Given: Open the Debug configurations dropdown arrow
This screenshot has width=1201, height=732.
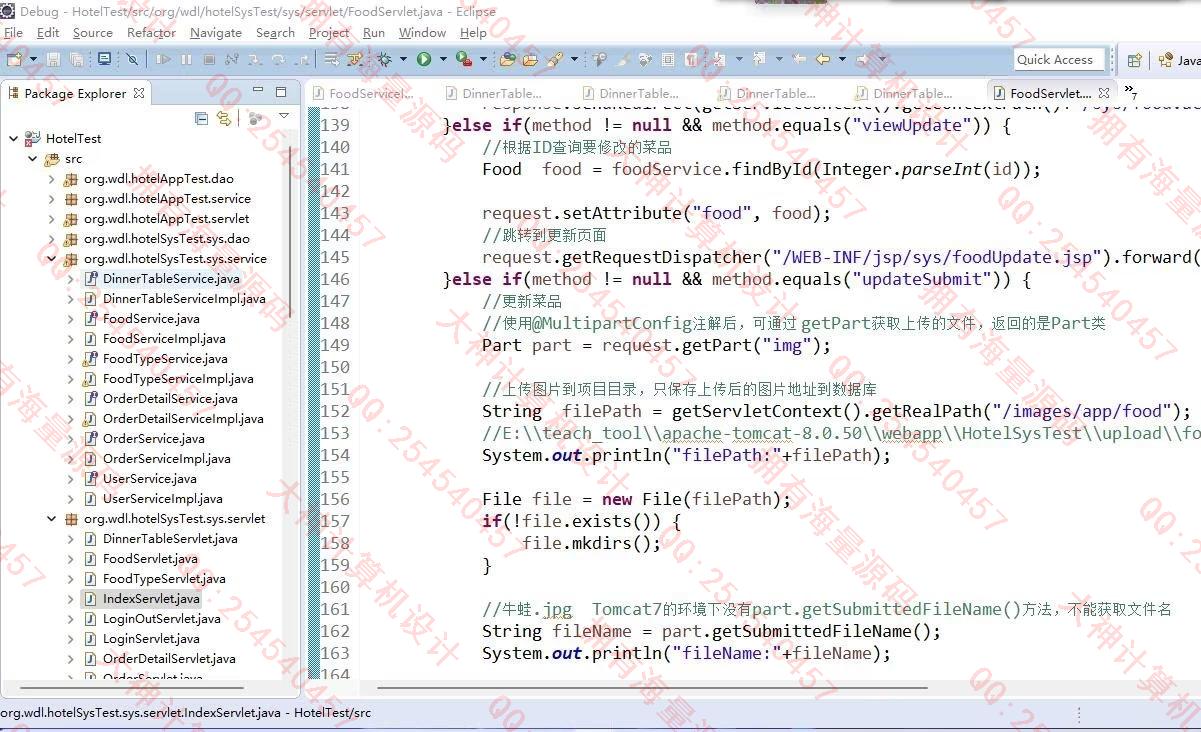Looking at the screenshot, I should [402, 60].
